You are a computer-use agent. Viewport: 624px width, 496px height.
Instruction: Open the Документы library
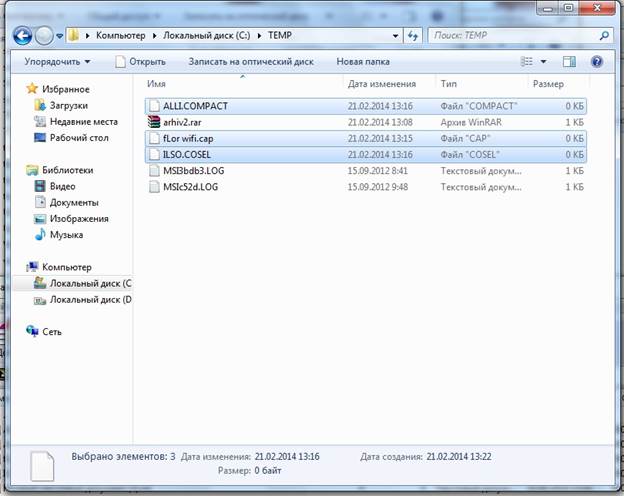coord(74,203)
